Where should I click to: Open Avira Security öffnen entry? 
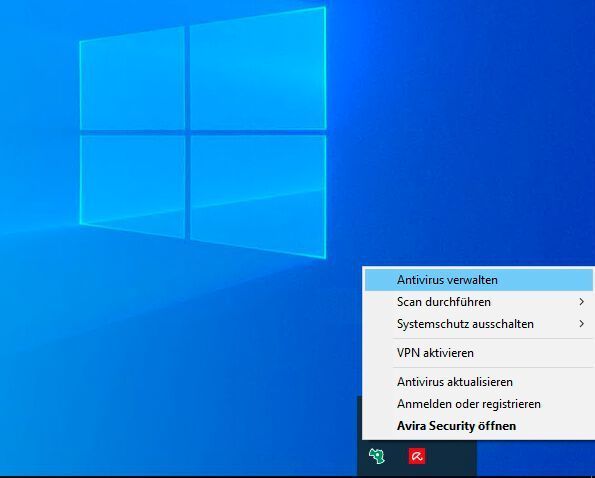[x=479, y=426]
